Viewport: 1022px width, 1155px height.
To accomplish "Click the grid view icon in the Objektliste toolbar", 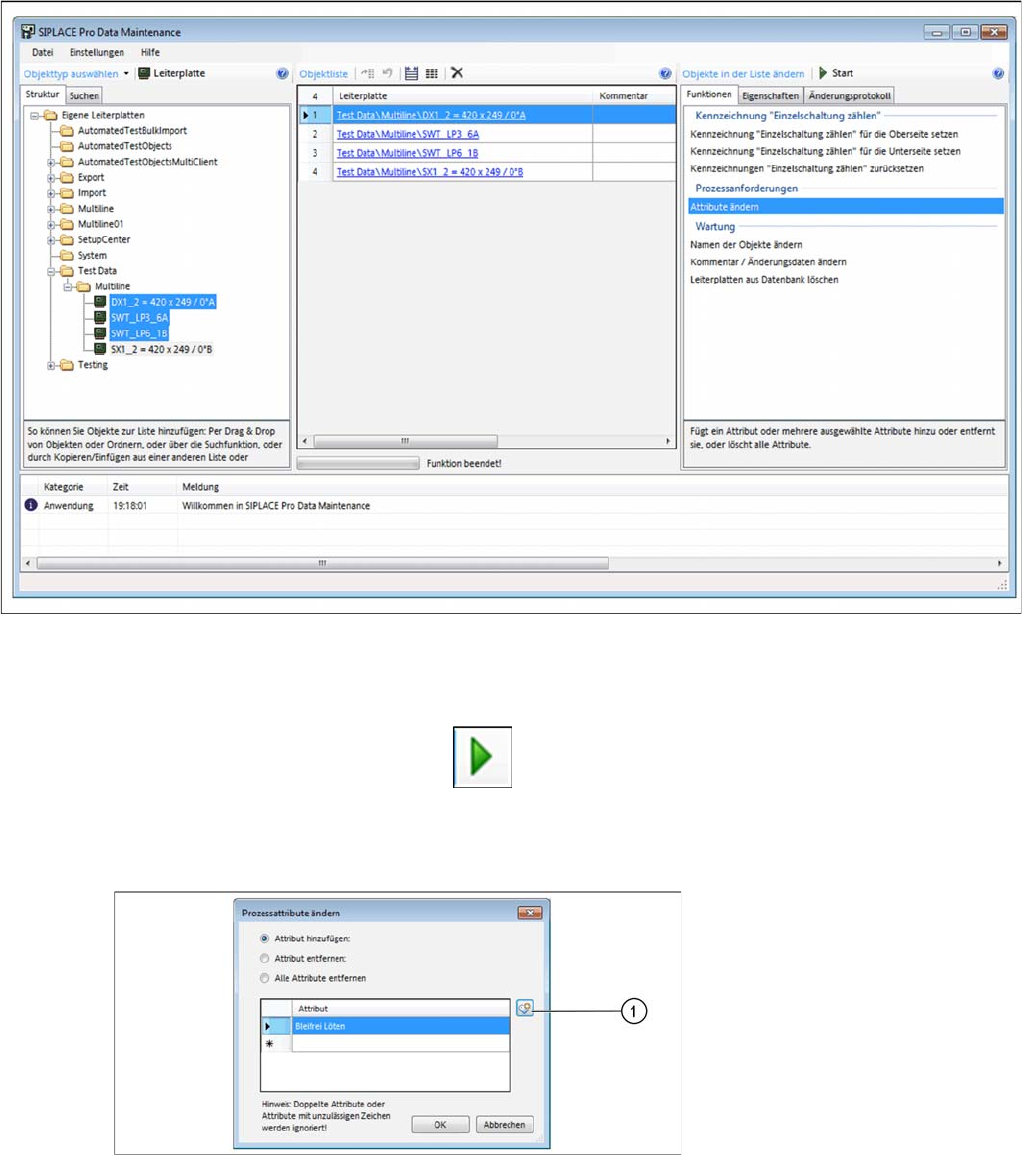I will point(432,73).
